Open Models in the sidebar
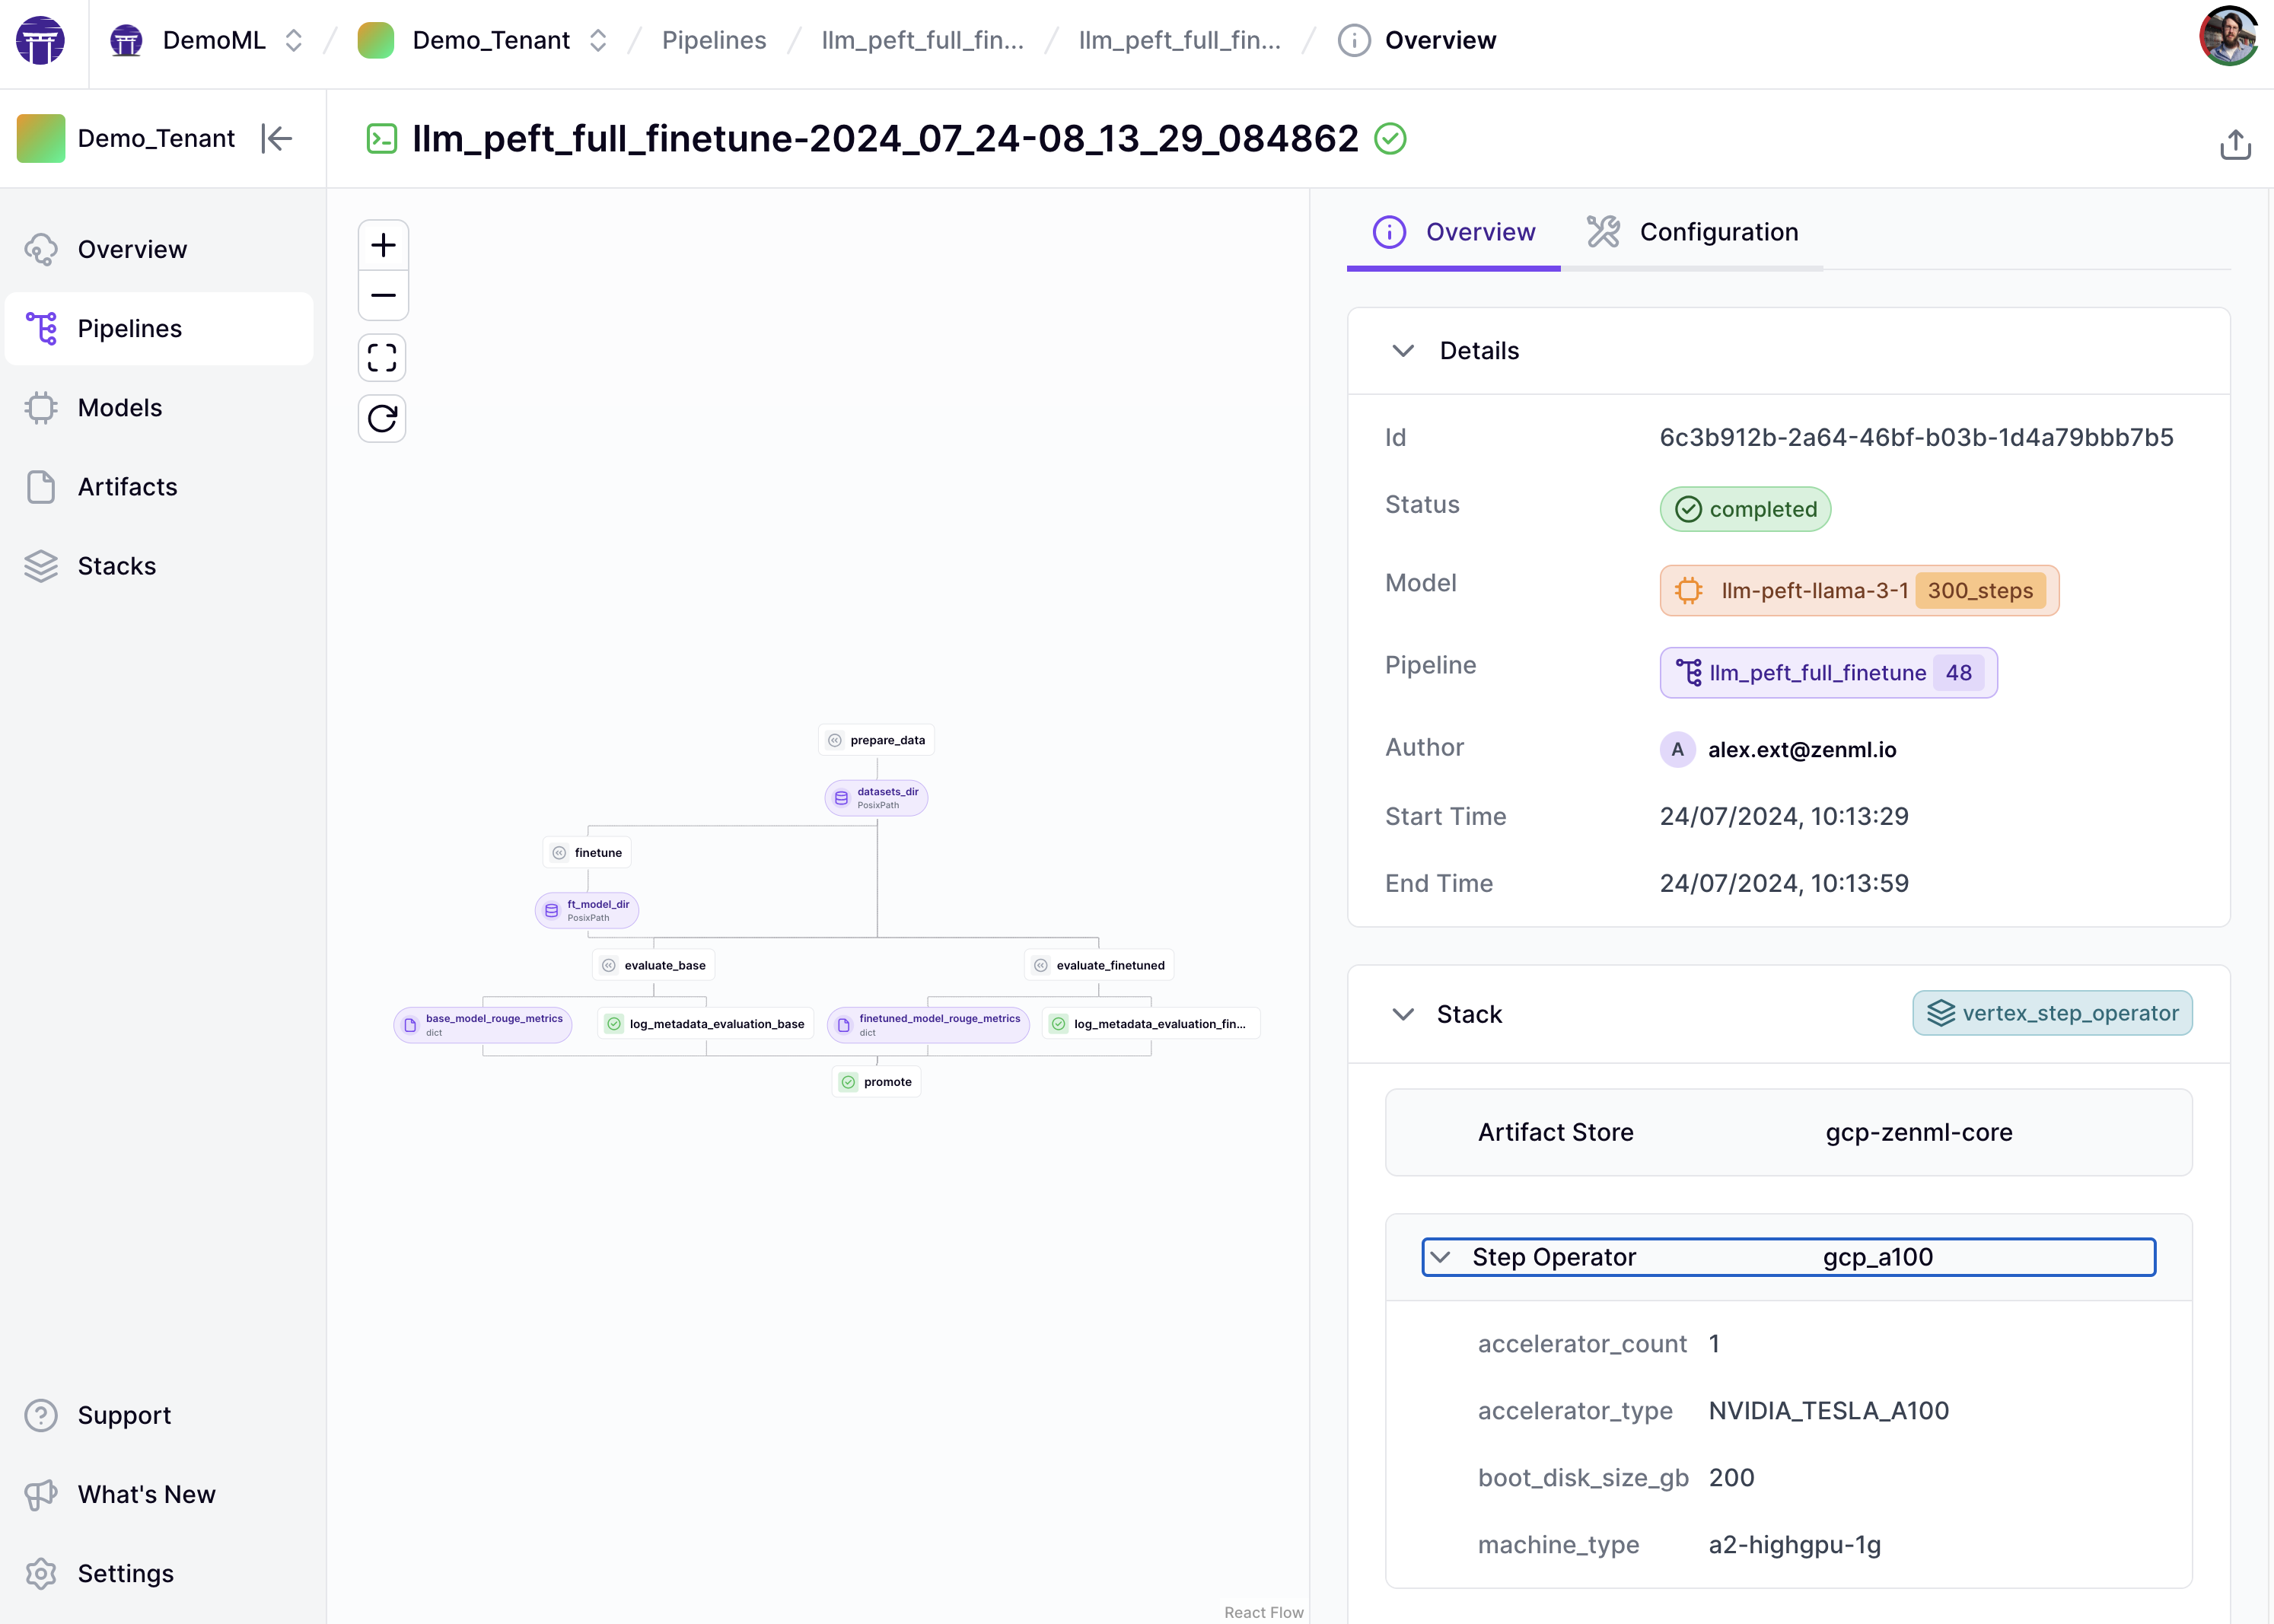 click(x=120, y=408)
